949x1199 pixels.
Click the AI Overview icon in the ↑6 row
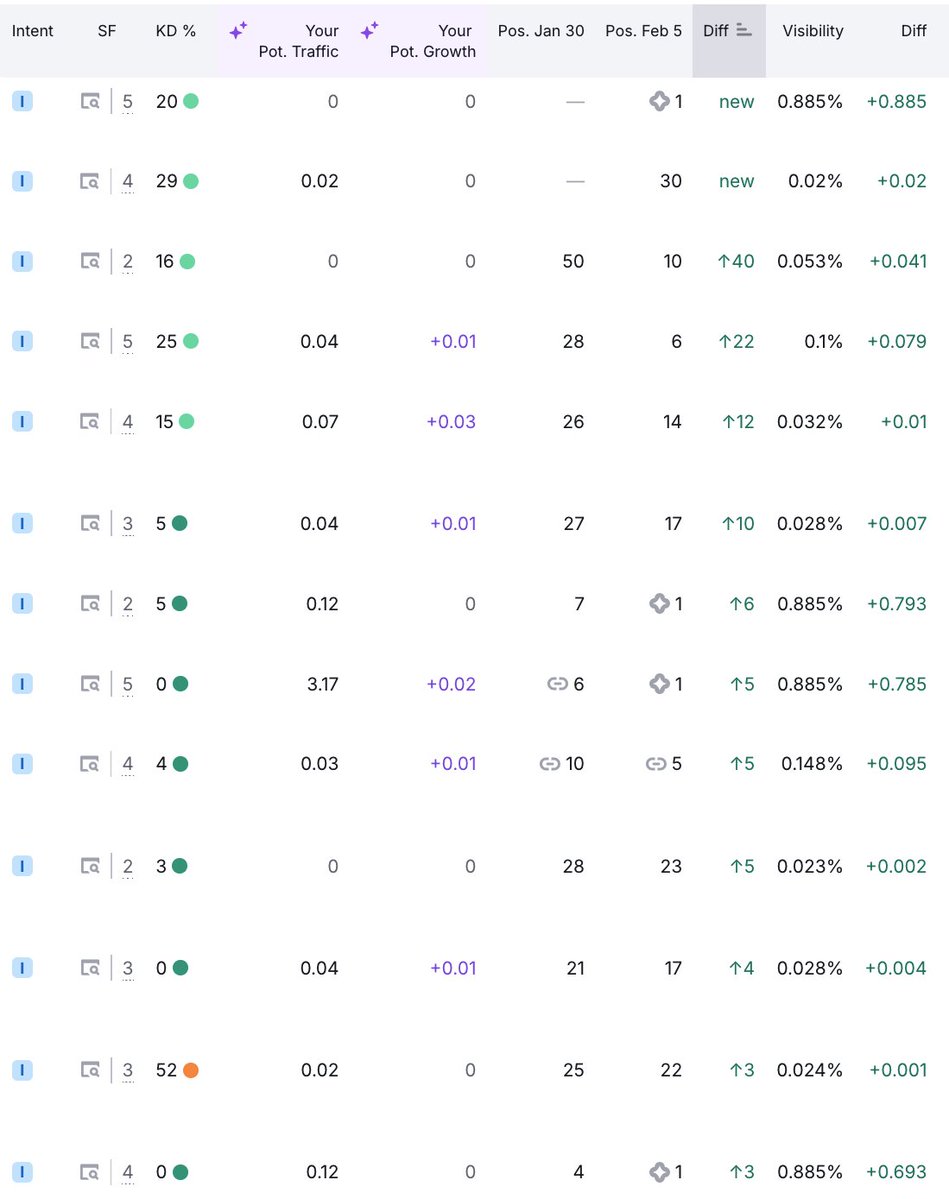[x=659, y=604]
